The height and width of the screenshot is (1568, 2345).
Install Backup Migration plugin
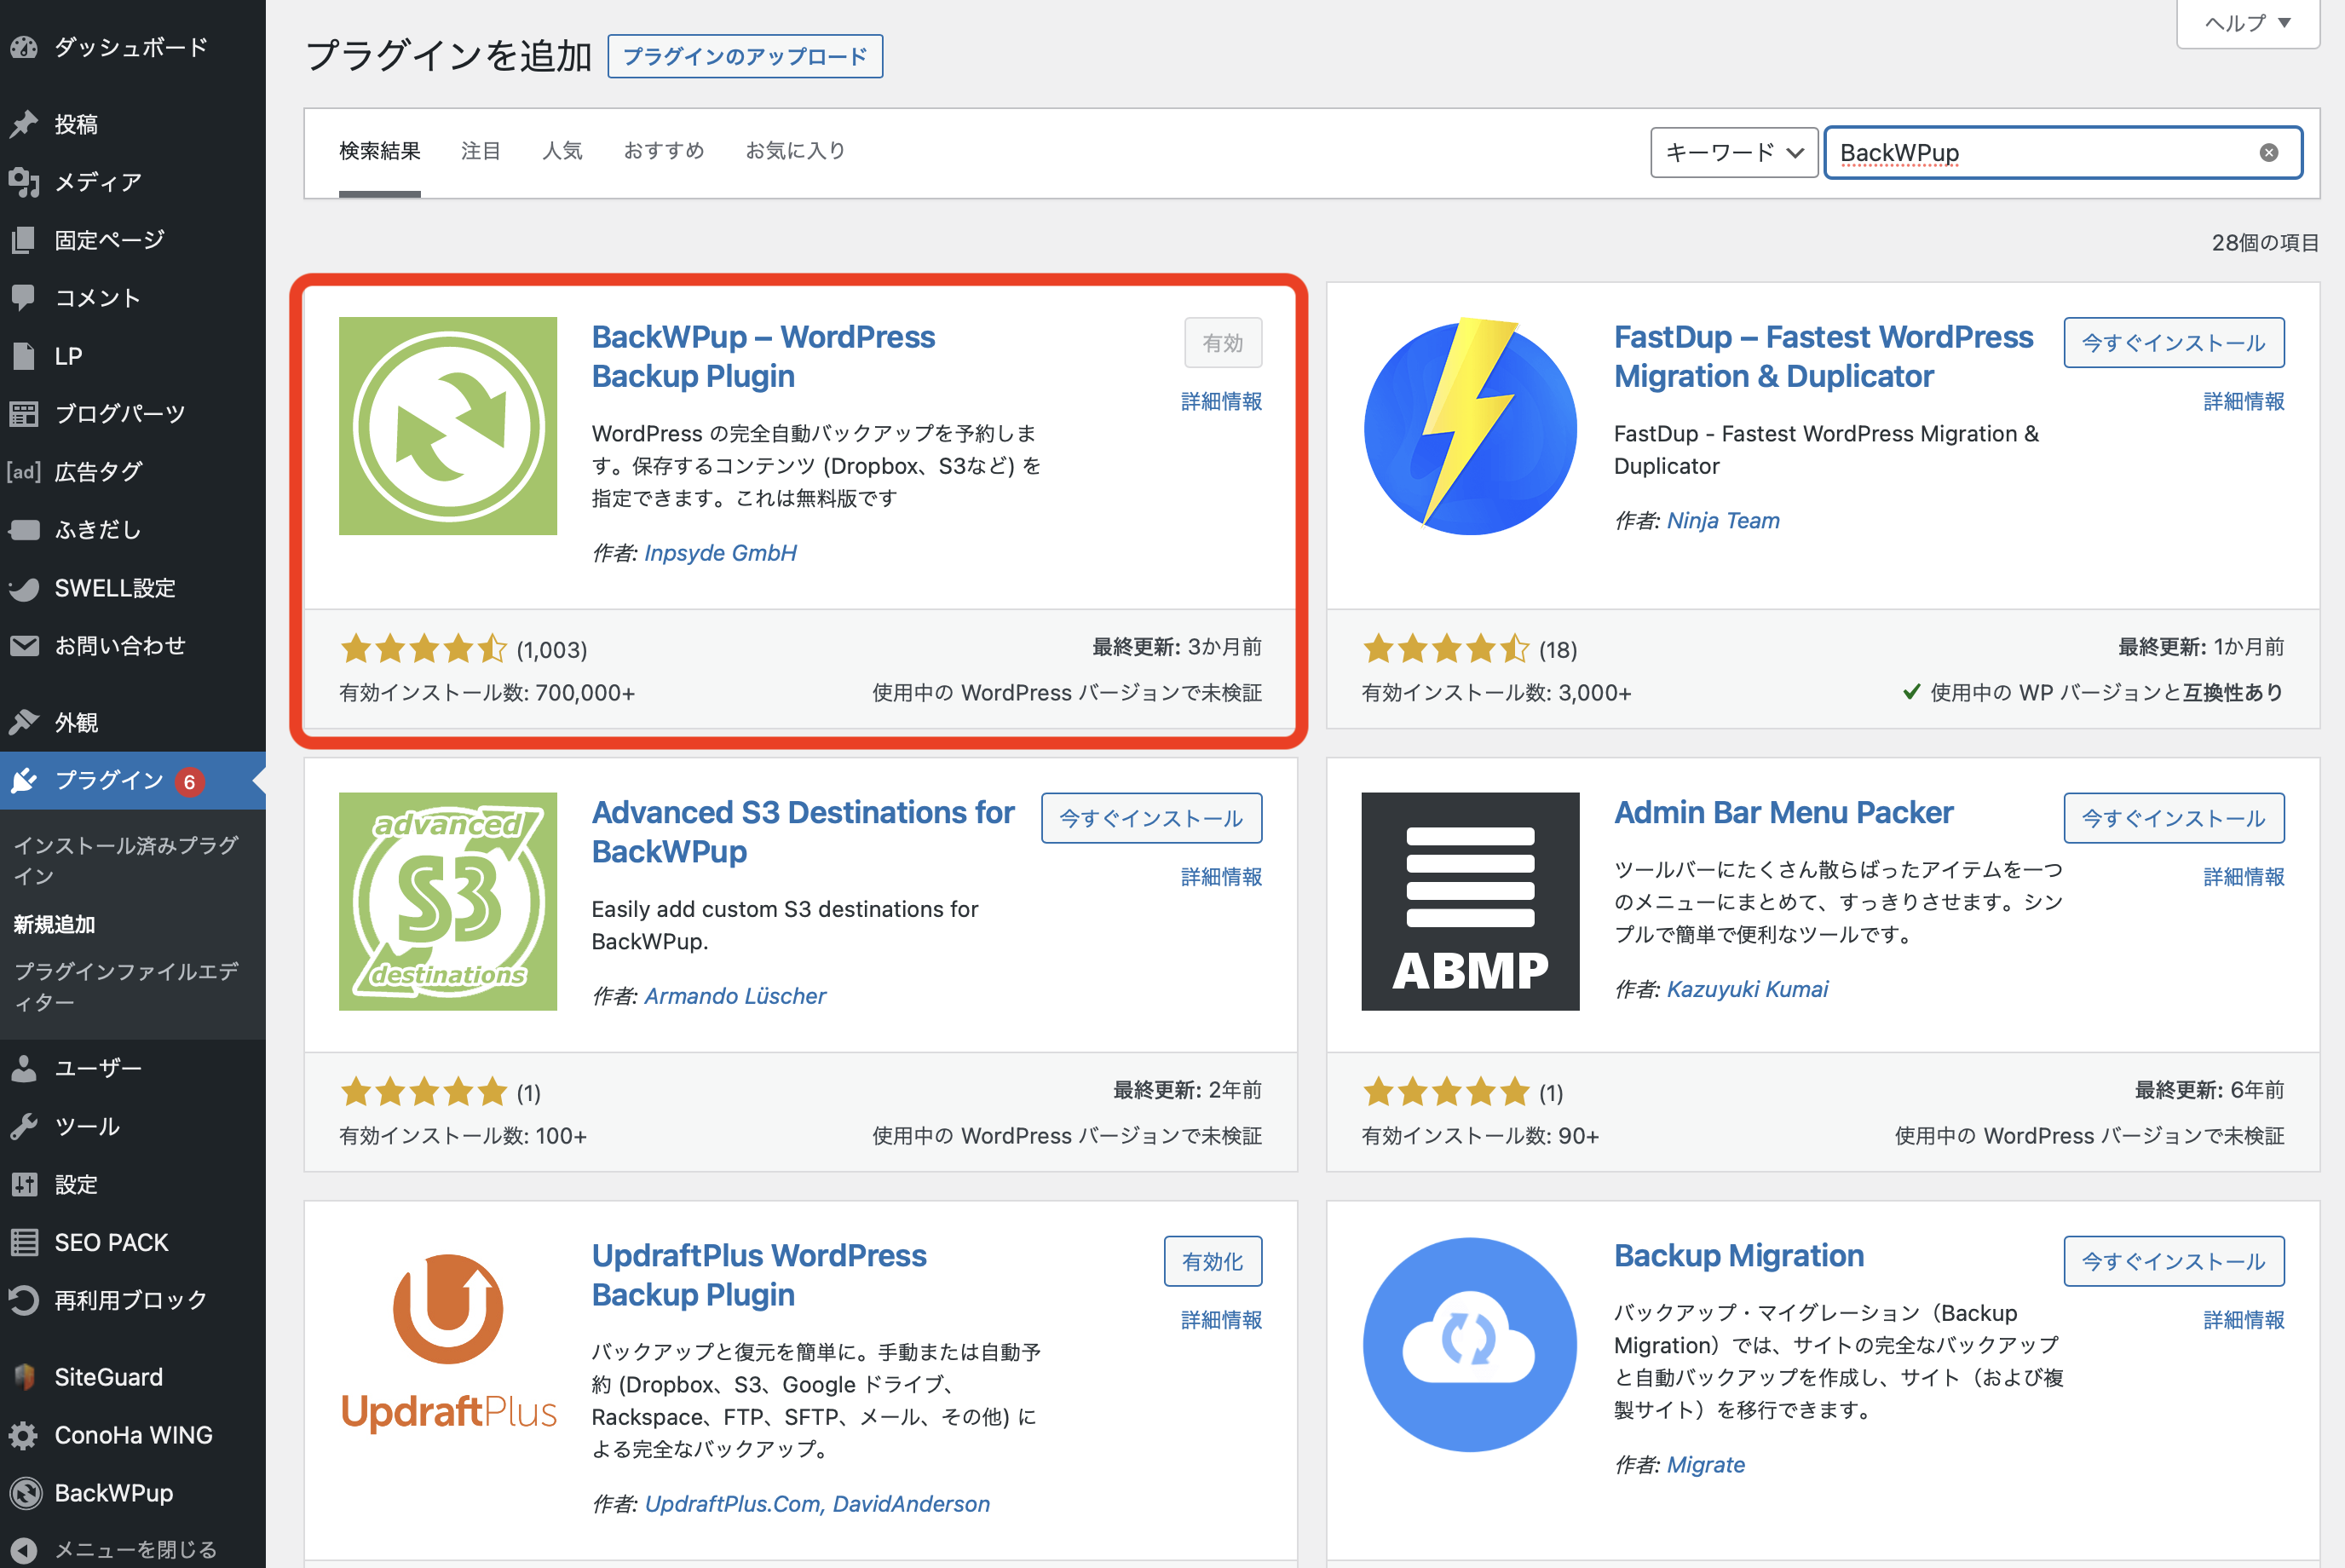click(2174, 1261)
